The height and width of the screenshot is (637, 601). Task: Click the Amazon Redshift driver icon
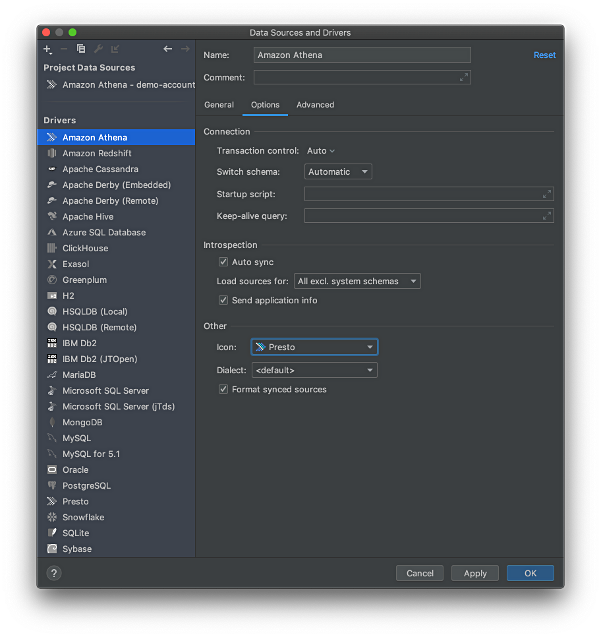52,153
